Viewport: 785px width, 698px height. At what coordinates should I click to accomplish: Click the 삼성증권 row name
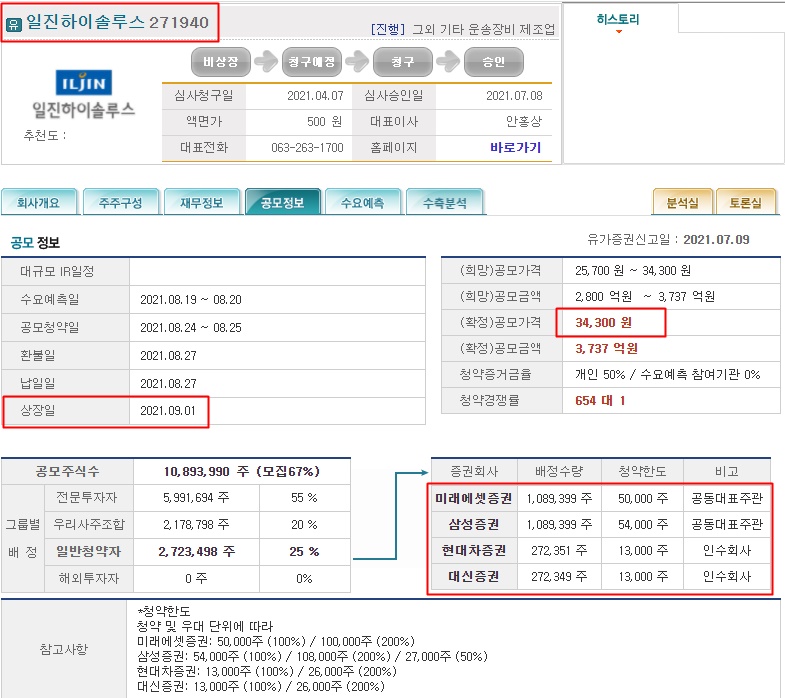pos(474,524)
